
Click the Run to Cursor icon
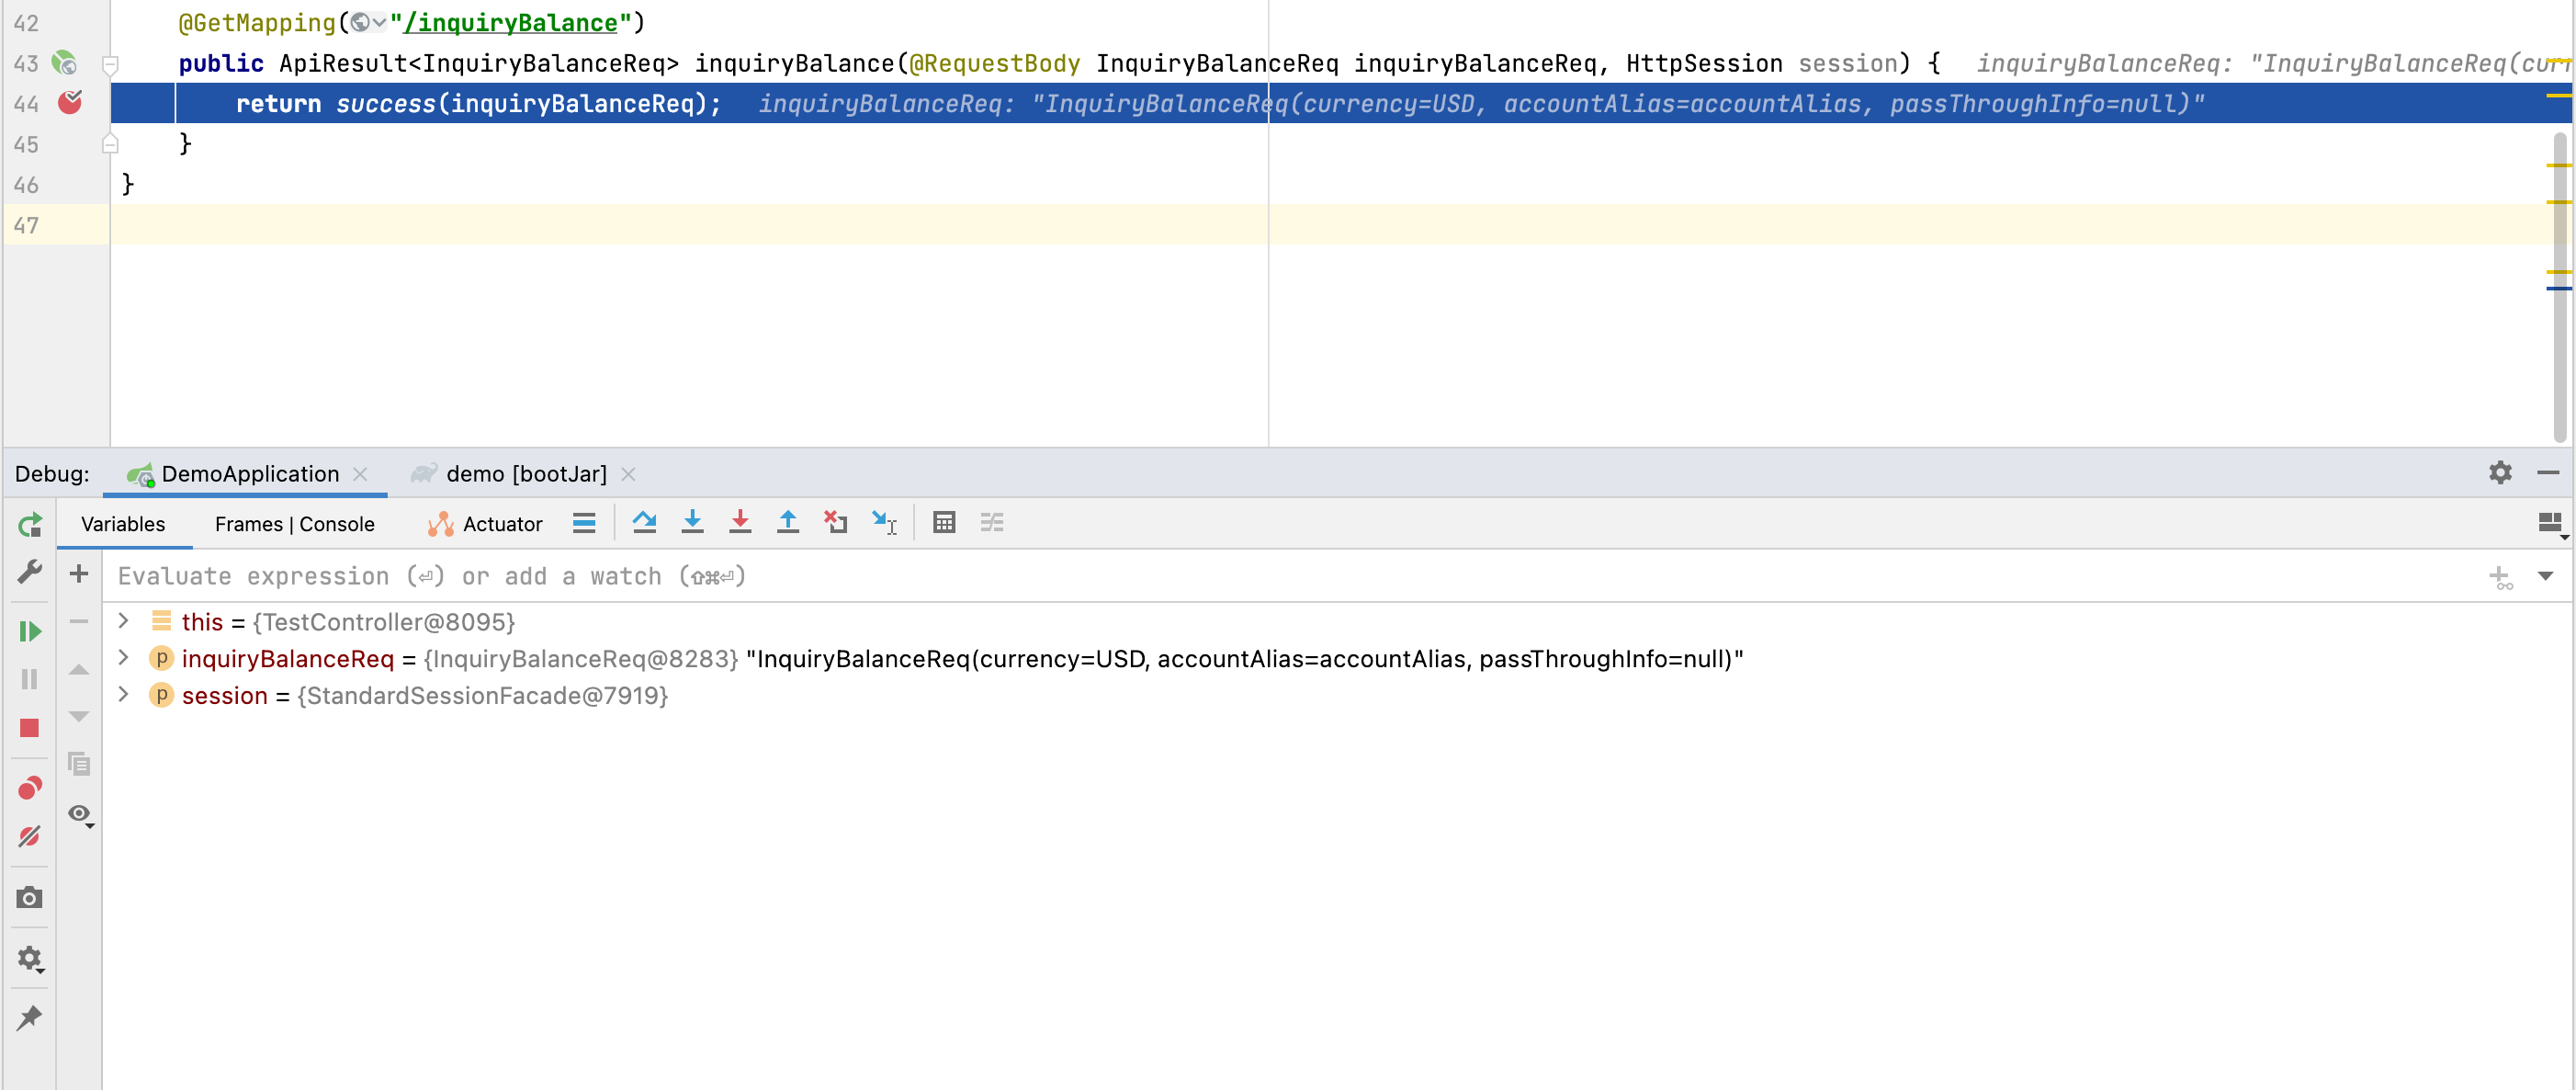coord(884,522)
